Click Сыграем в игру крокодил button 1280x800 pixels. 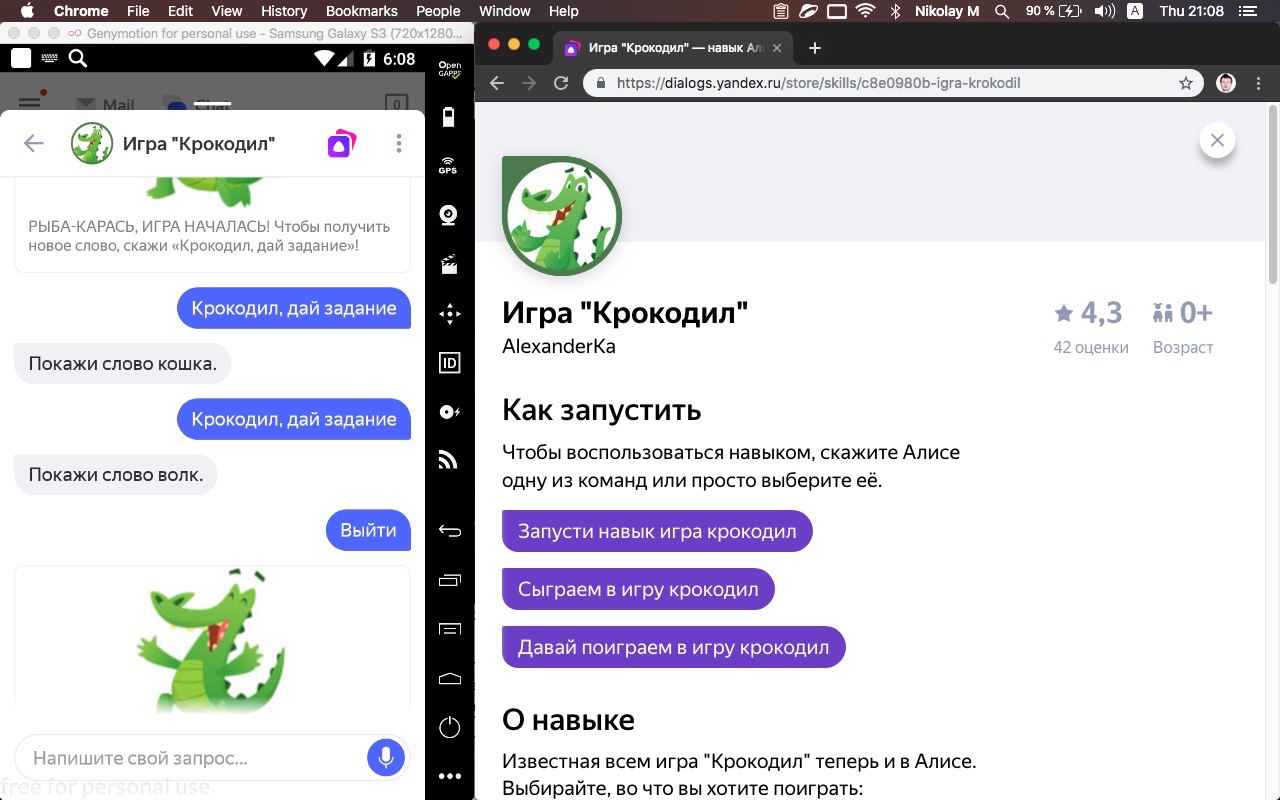(638, 589)
